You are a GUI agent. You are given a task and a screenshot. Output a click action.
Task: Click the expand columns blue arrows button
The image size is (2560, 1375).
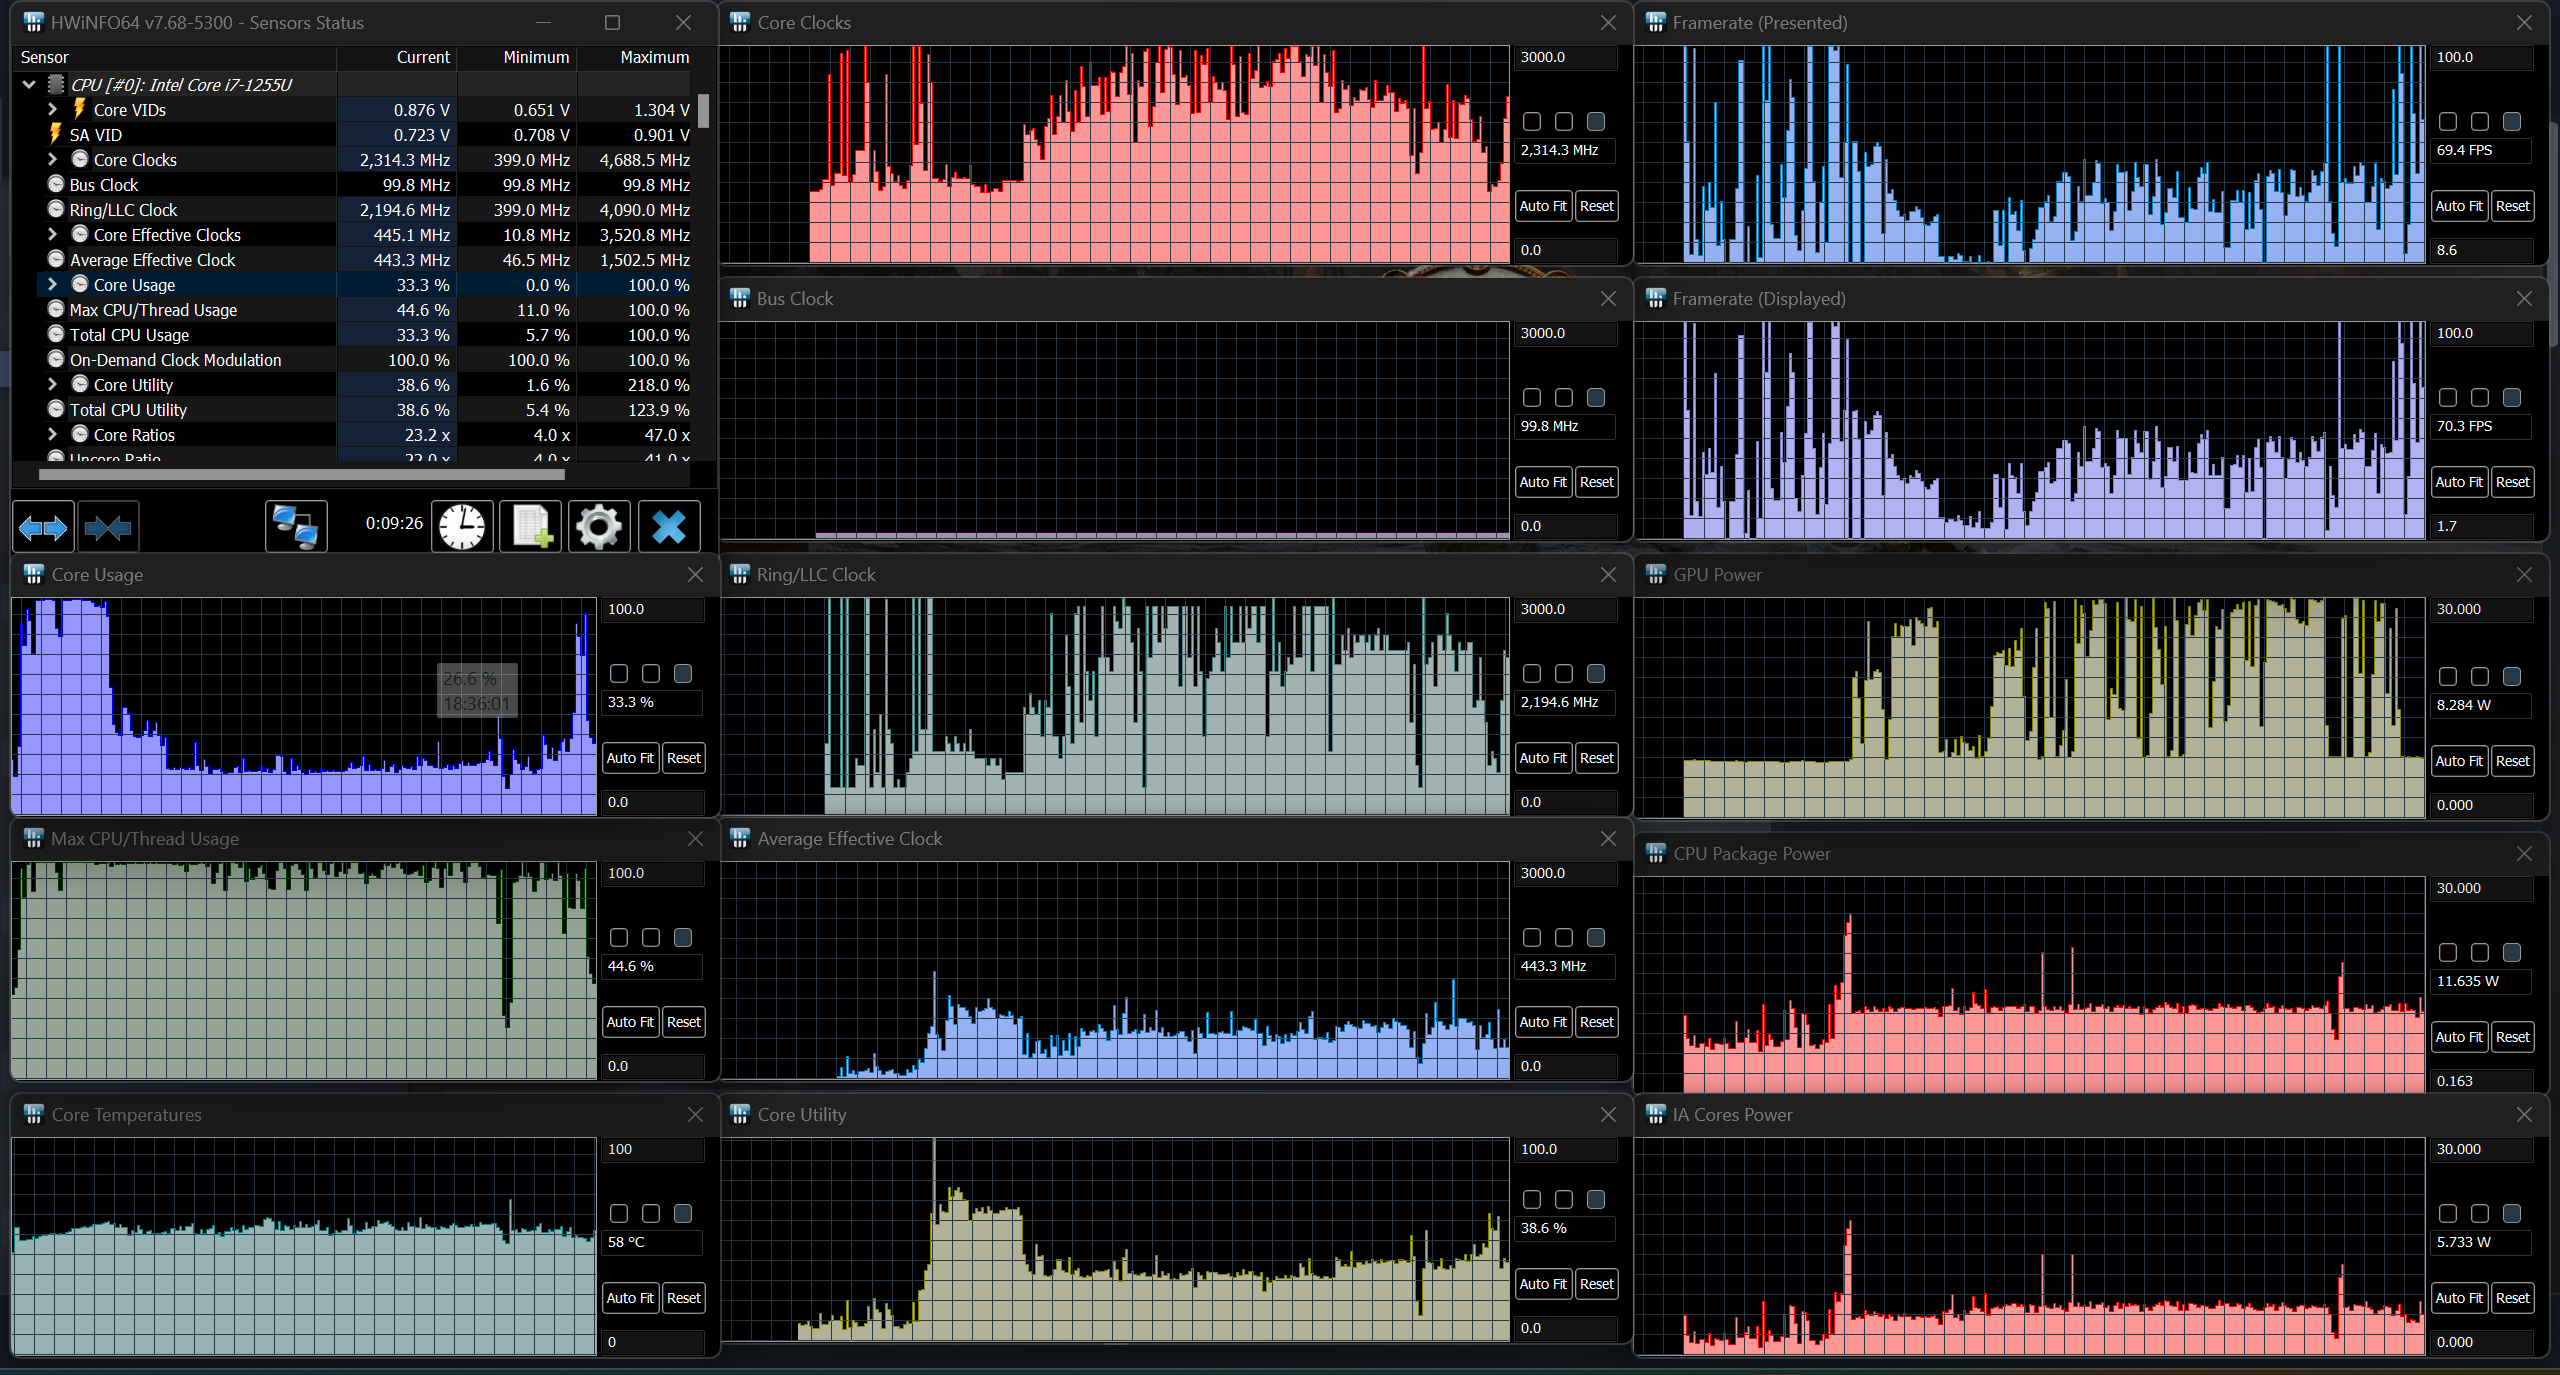pyautogui.click(x=43, y=527)
